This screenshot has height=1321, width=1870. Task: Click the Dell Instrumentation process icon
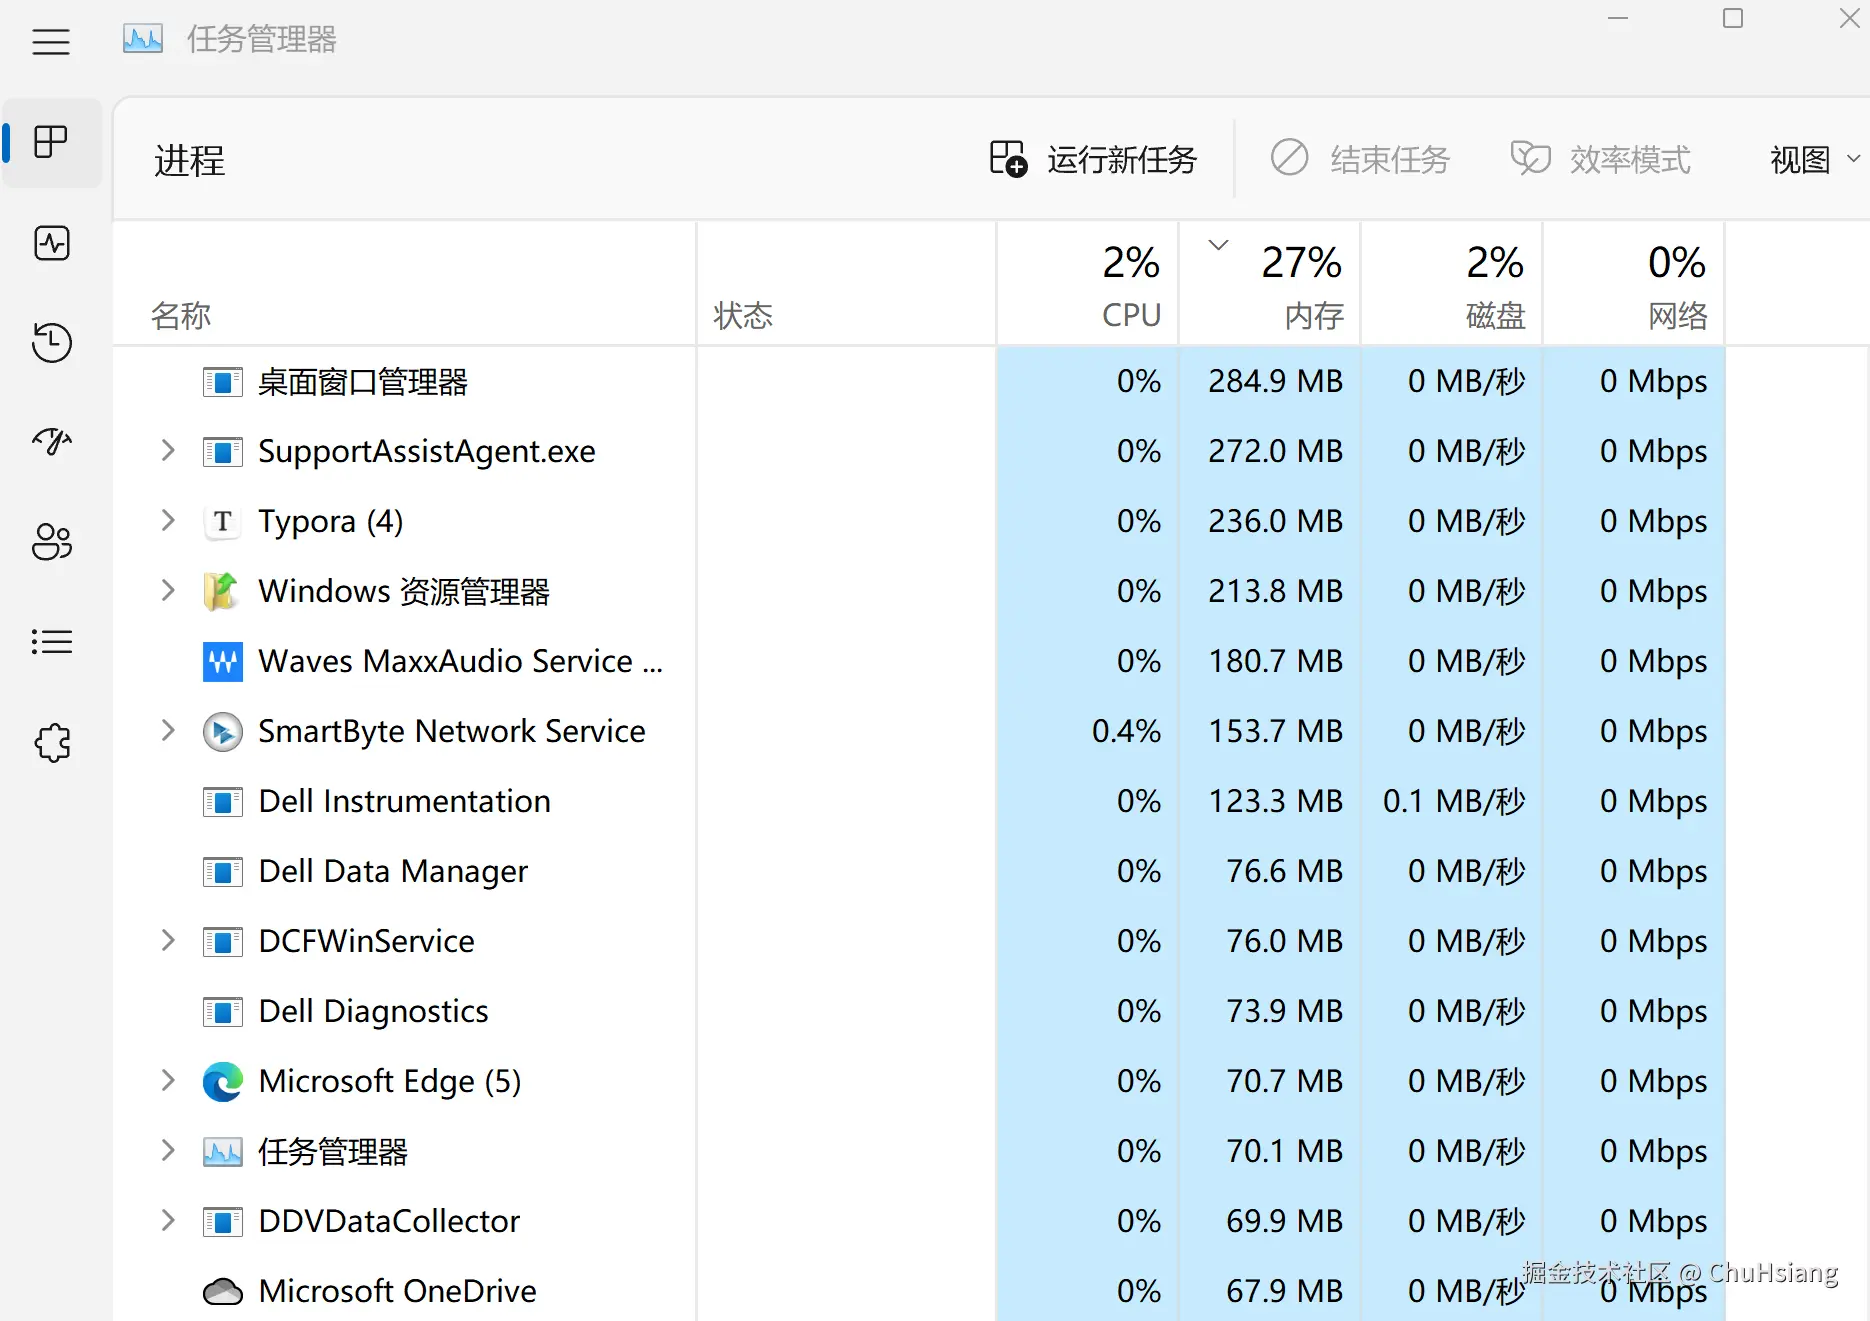222,802
